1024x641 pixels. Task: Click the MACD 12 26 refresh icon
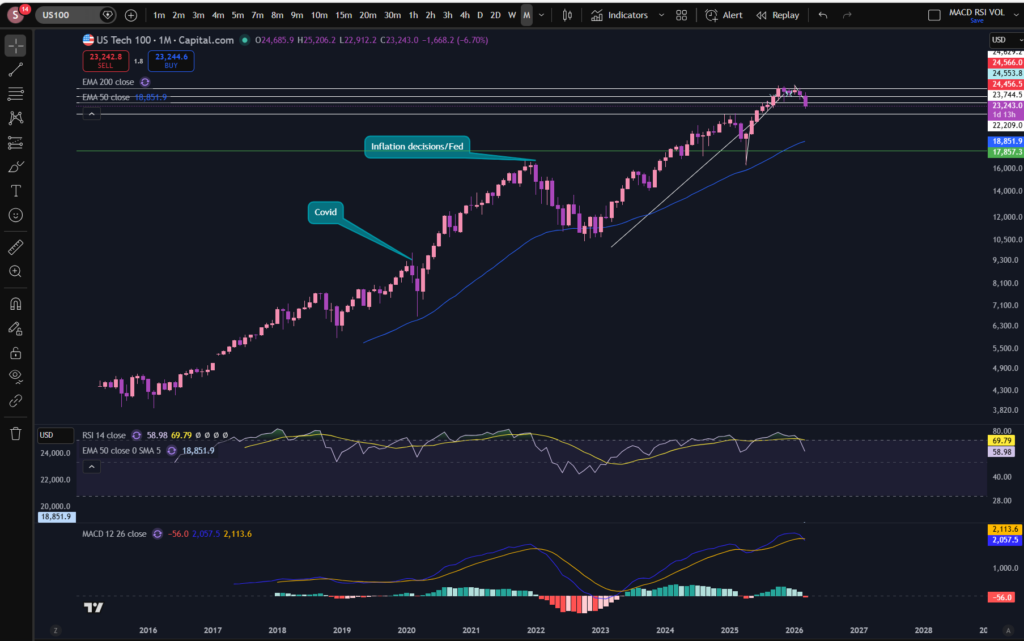click(x=157, y=534)
